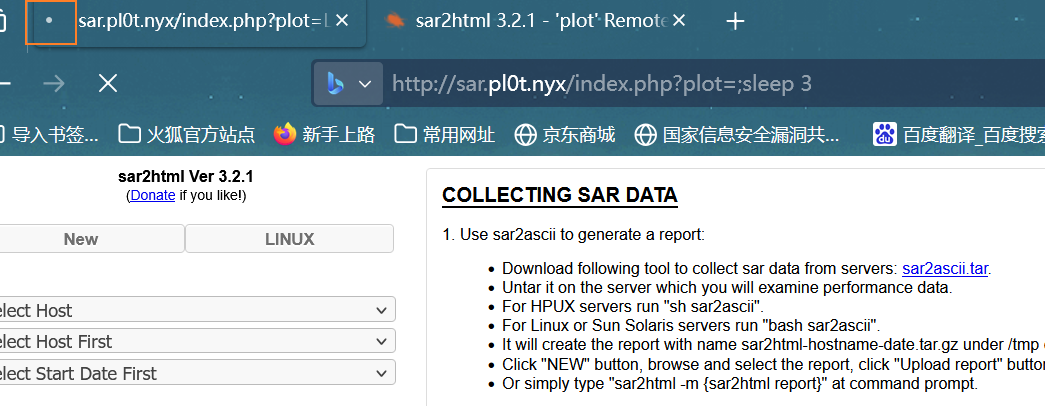Download the sar2ascii.tar link
This screenshot has width=1045, height=406.
pyautogui.click(x=946, y=268)
